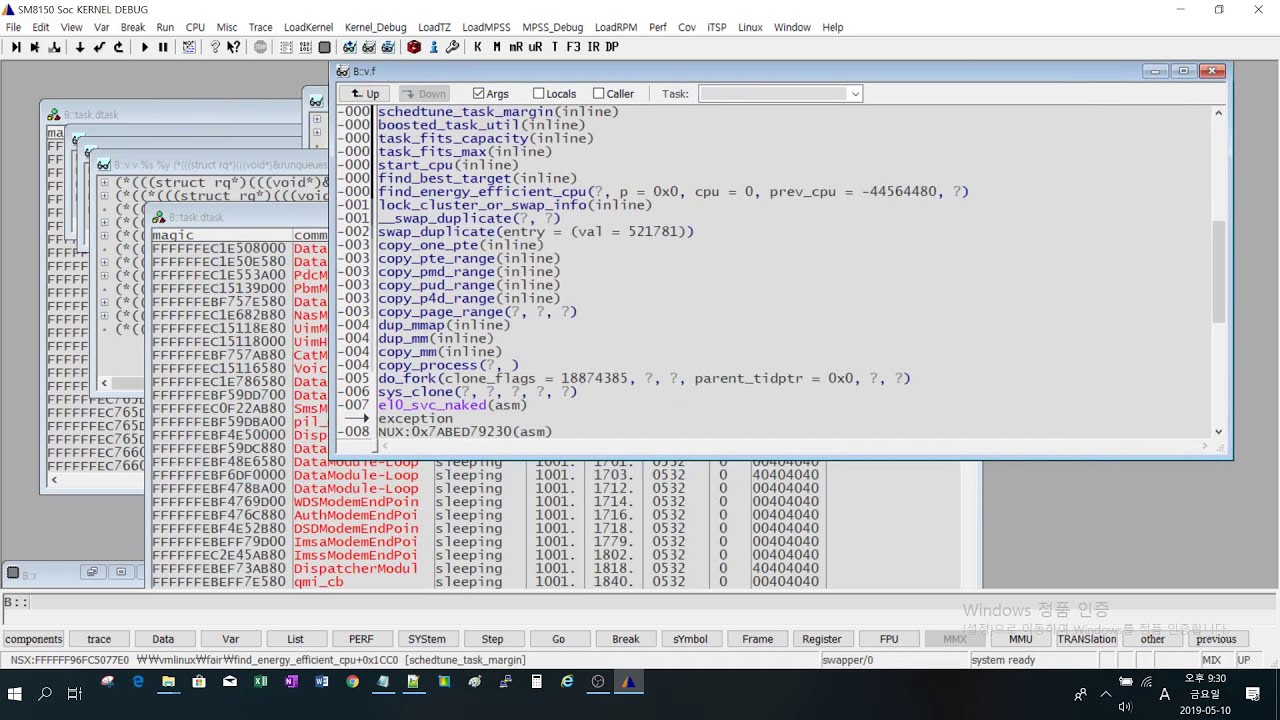Click the Diverge step toolbar icon
This screenshot has height=720, width=1280.
pos(54,47)
